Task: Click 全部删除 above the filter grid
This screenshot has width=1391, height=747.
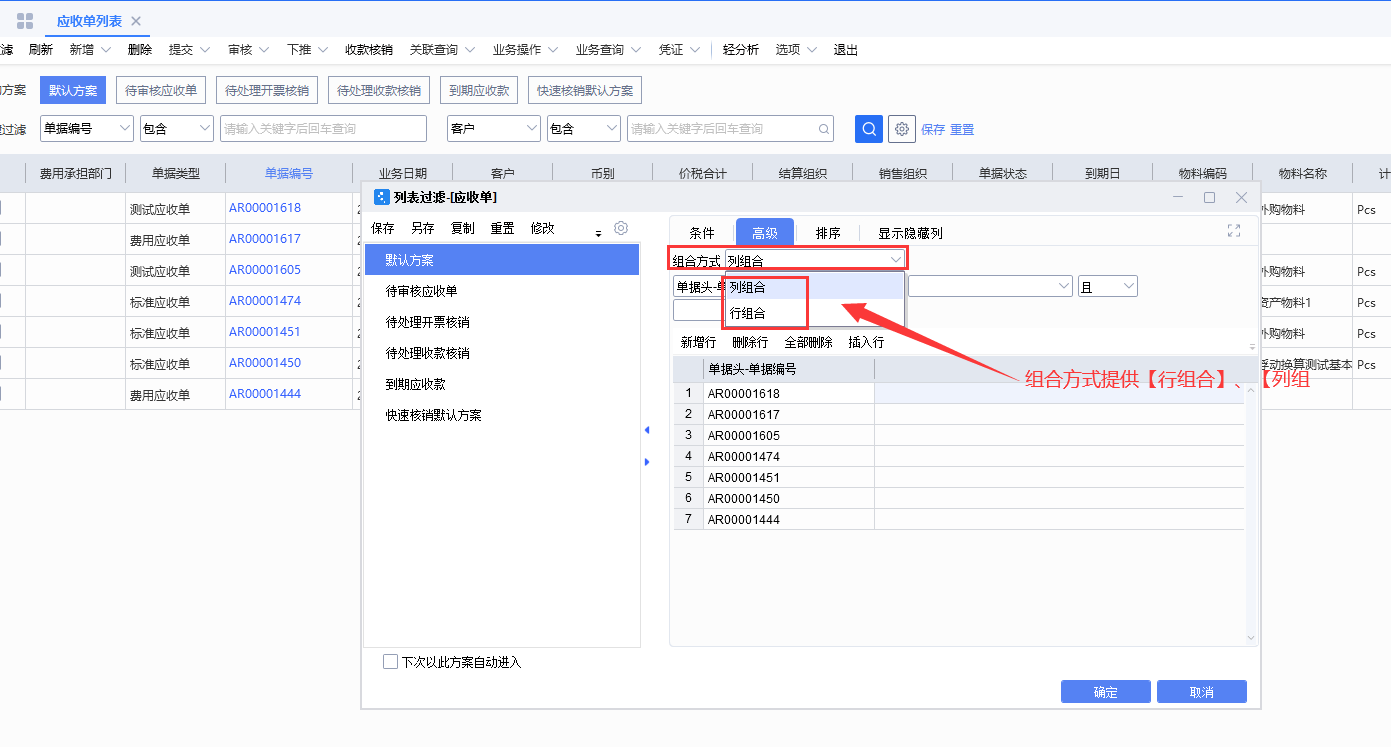Action: tap(808, 342)
